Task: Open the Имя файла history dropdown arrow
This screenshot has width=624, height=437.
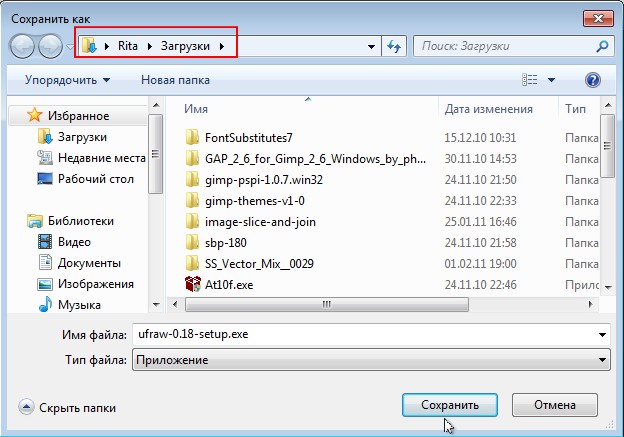Action: 602,335
